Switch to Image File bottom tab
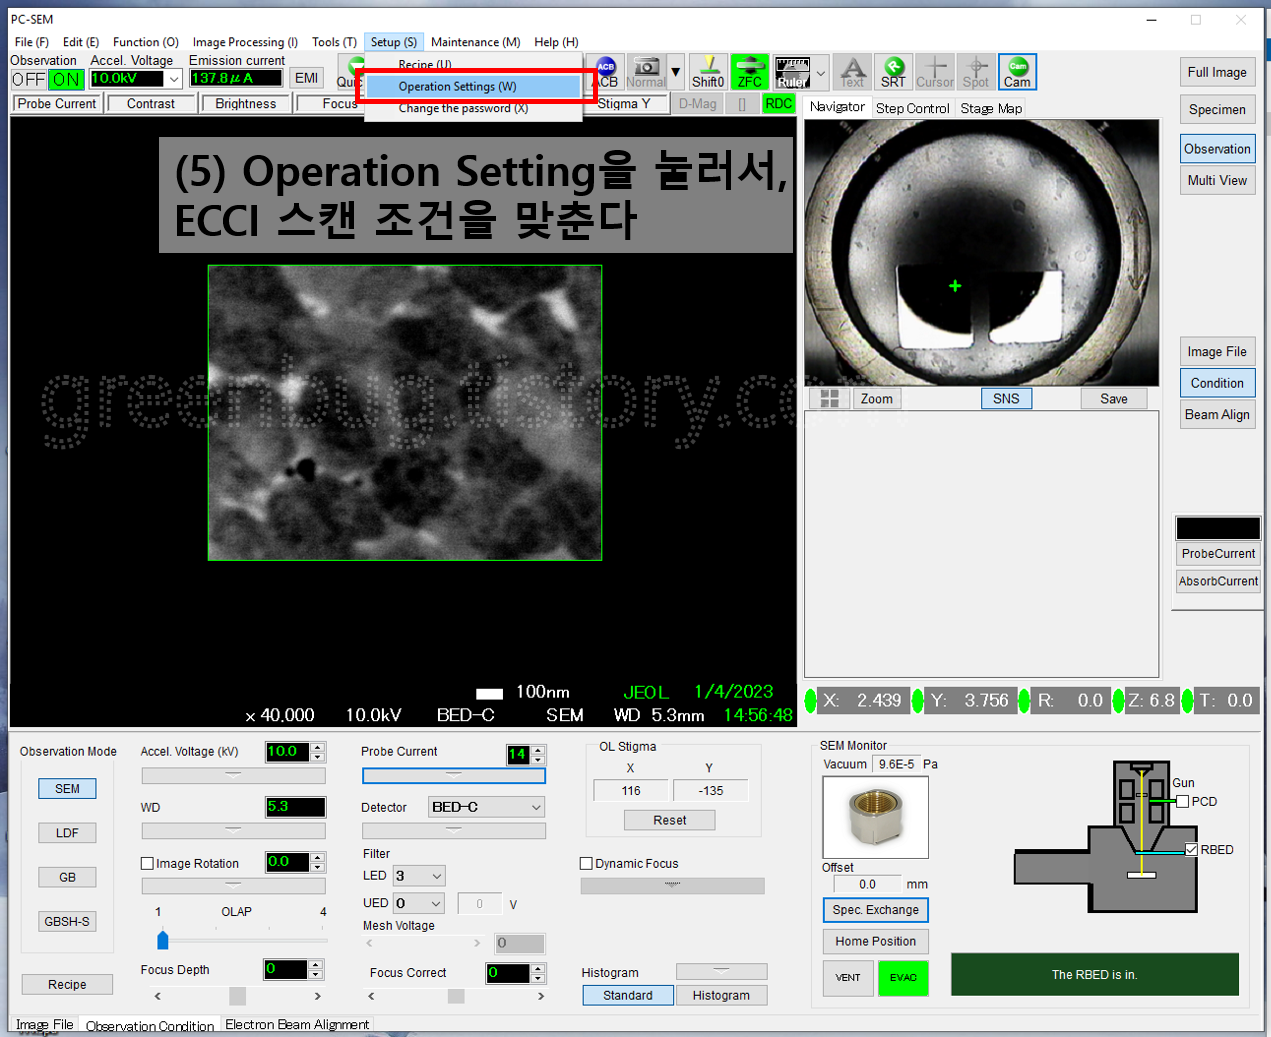Viewport: 1271px width, 1037px height. [x=45, y=1024]
